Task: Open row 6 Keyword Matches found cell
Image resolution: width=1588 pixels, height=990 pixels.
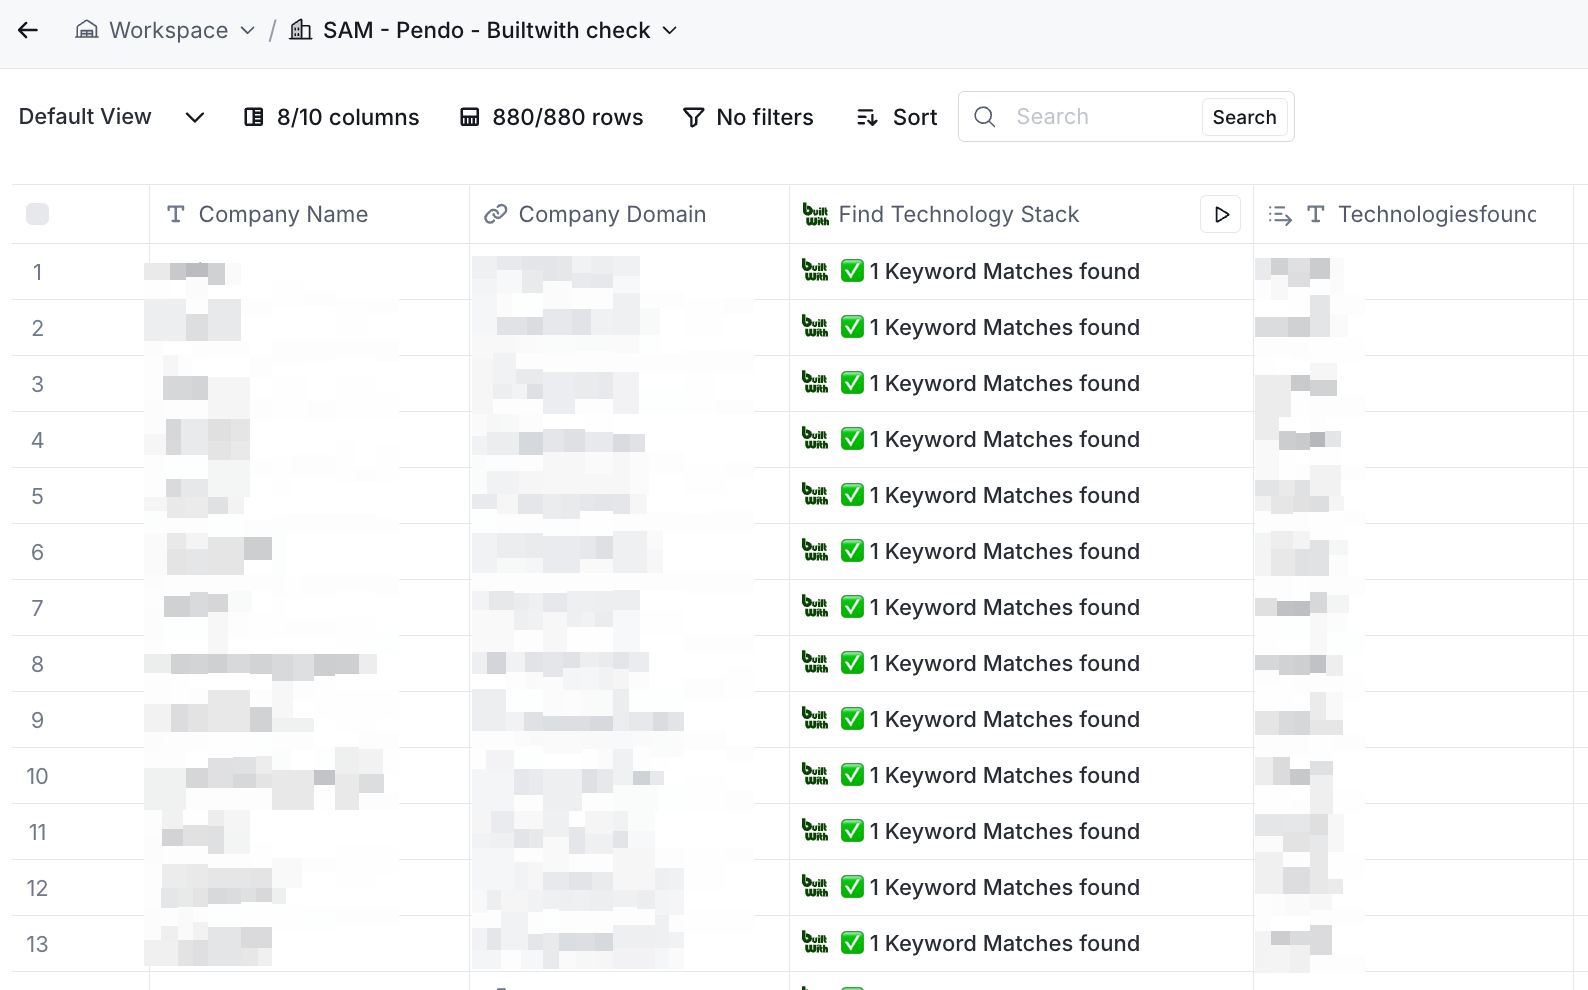Action: [x=1021, y=552]
